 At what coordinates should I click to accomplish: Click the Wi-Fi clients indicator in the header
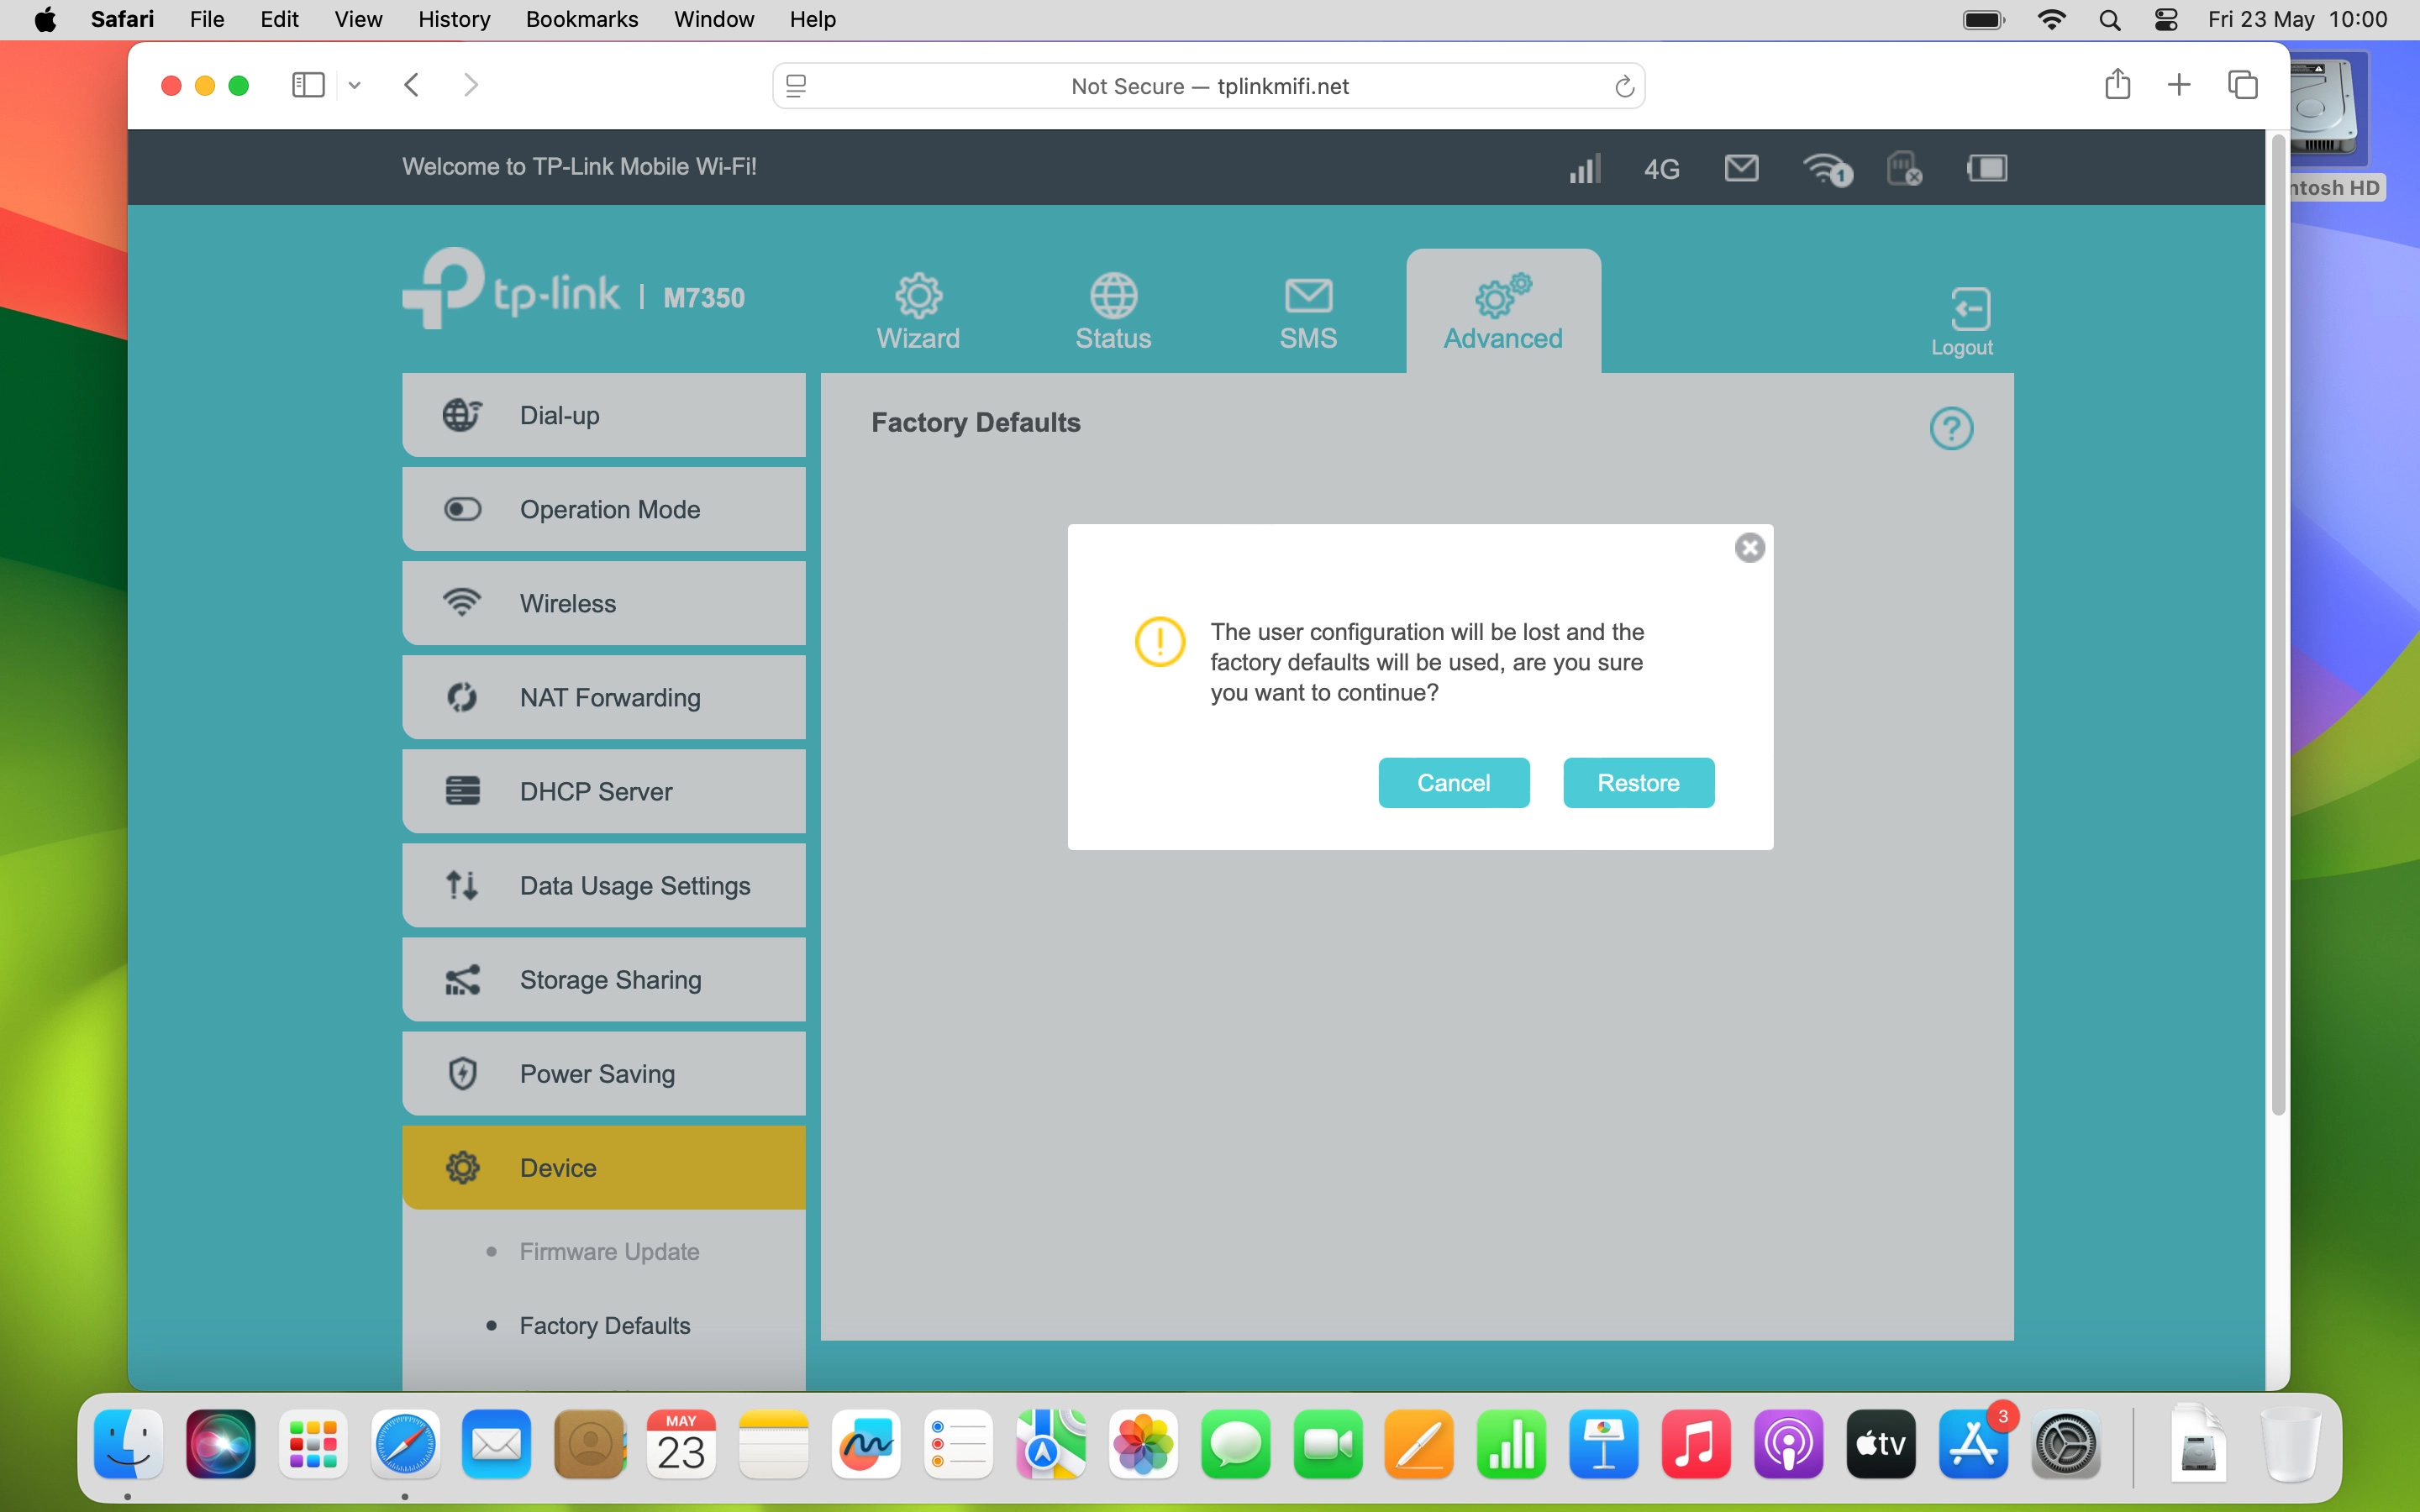pos(1827,170)
